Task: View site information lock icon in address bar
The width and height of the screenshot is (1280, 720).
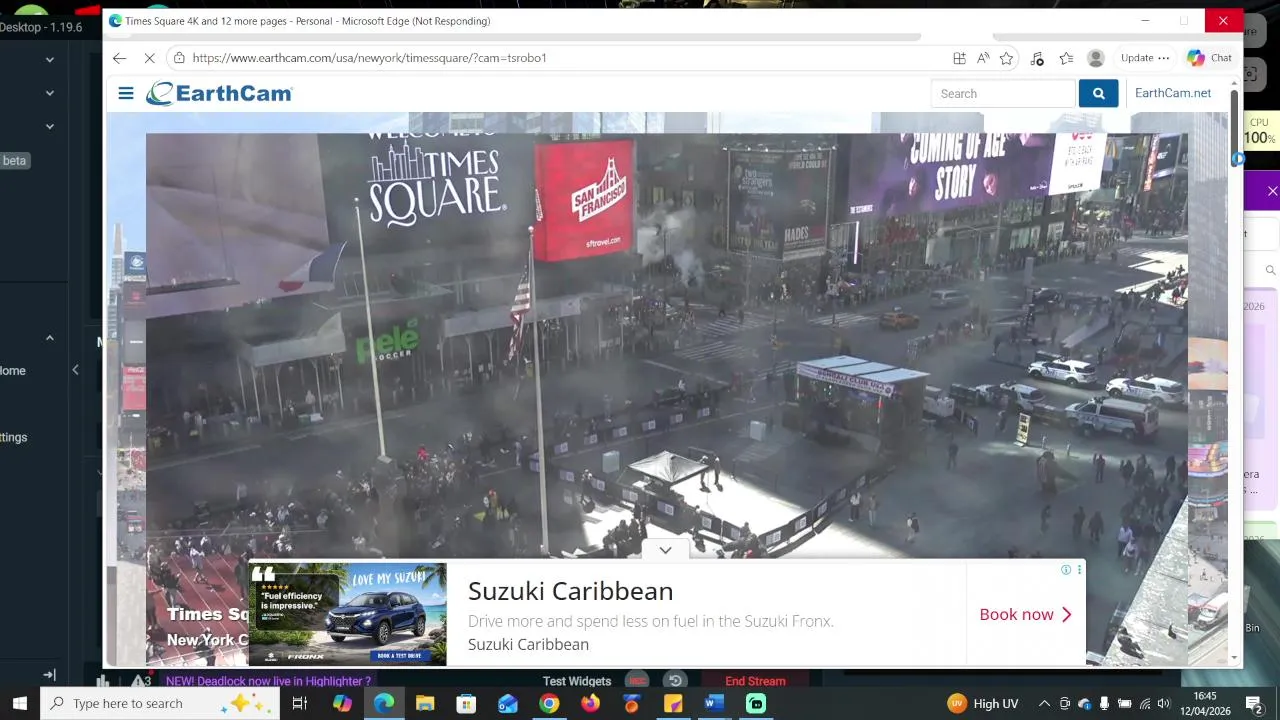Action: pos(179,58)
